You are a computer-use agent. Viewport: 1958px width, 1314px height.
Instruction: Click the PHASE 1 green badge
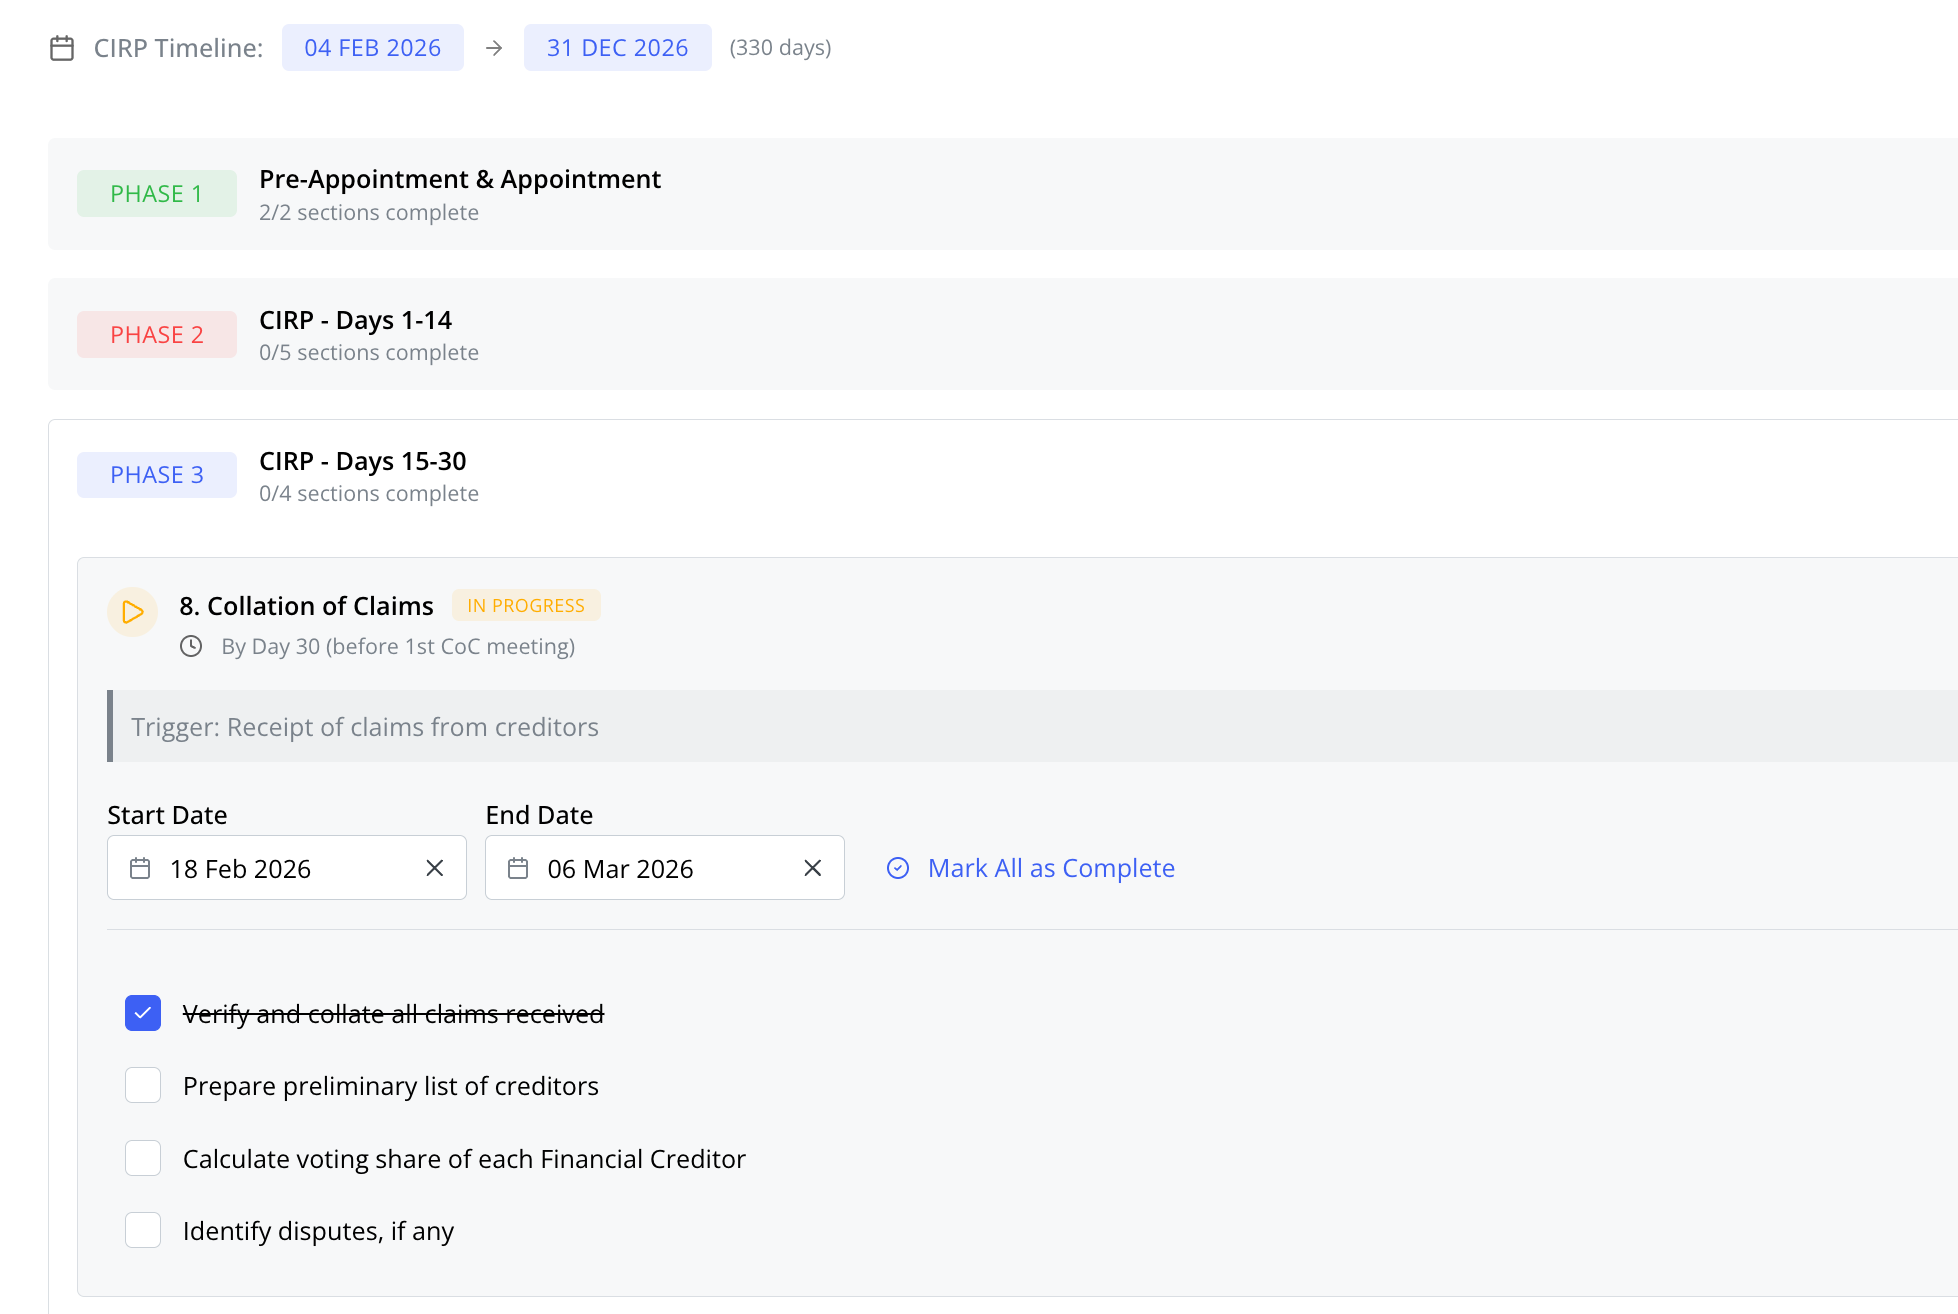coord(157,194)
